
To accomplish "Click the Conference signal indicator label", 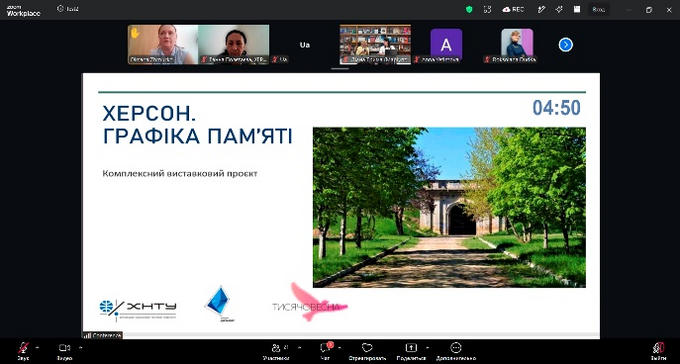I will [103, 335].
